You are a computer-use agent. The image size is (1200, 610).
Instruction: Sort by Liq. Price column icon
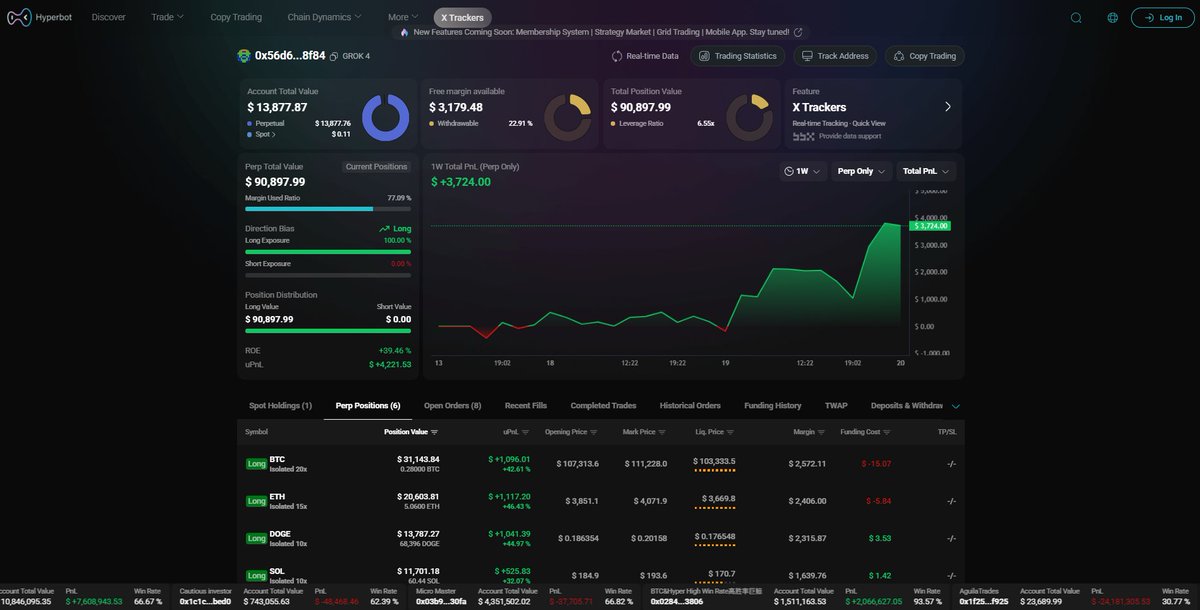tap(731, 432)
